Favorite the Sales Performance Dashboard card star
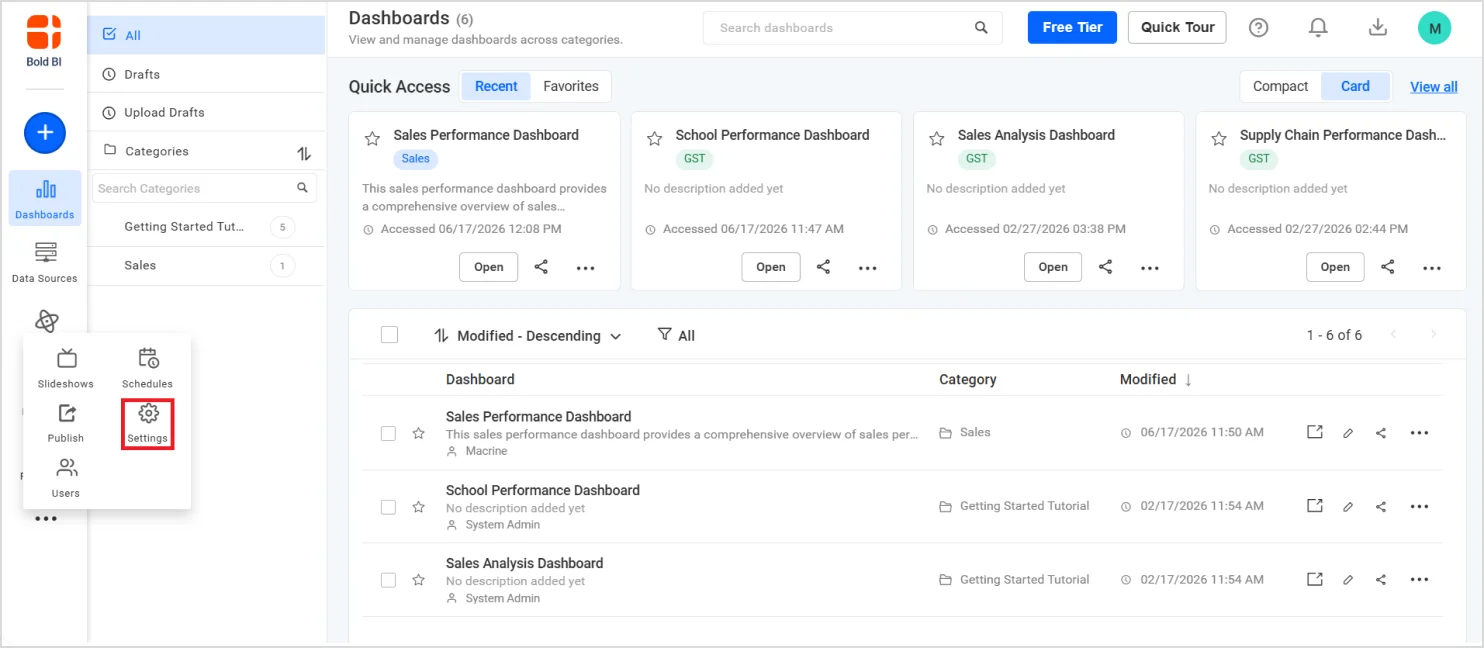The width and height of the screenshot is (1484, 648). point(372,139)
